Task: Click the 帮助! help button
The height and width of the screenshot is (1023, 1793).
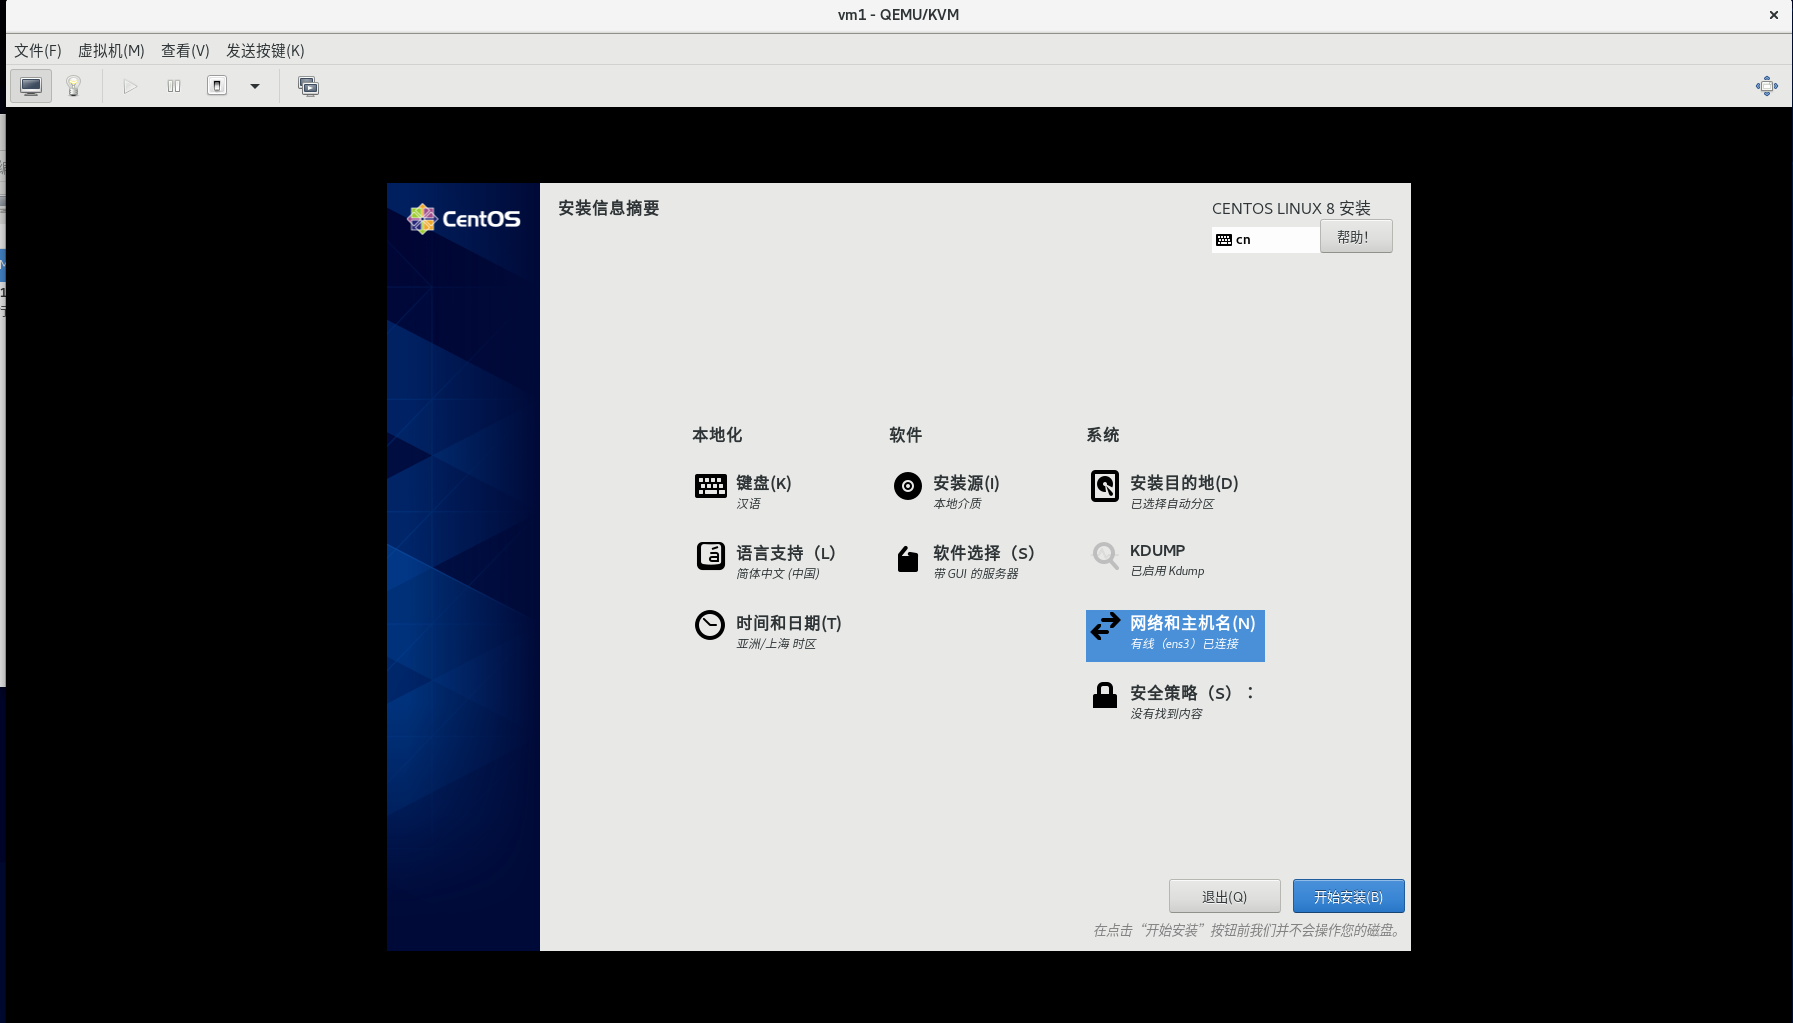Action: 1356,237
